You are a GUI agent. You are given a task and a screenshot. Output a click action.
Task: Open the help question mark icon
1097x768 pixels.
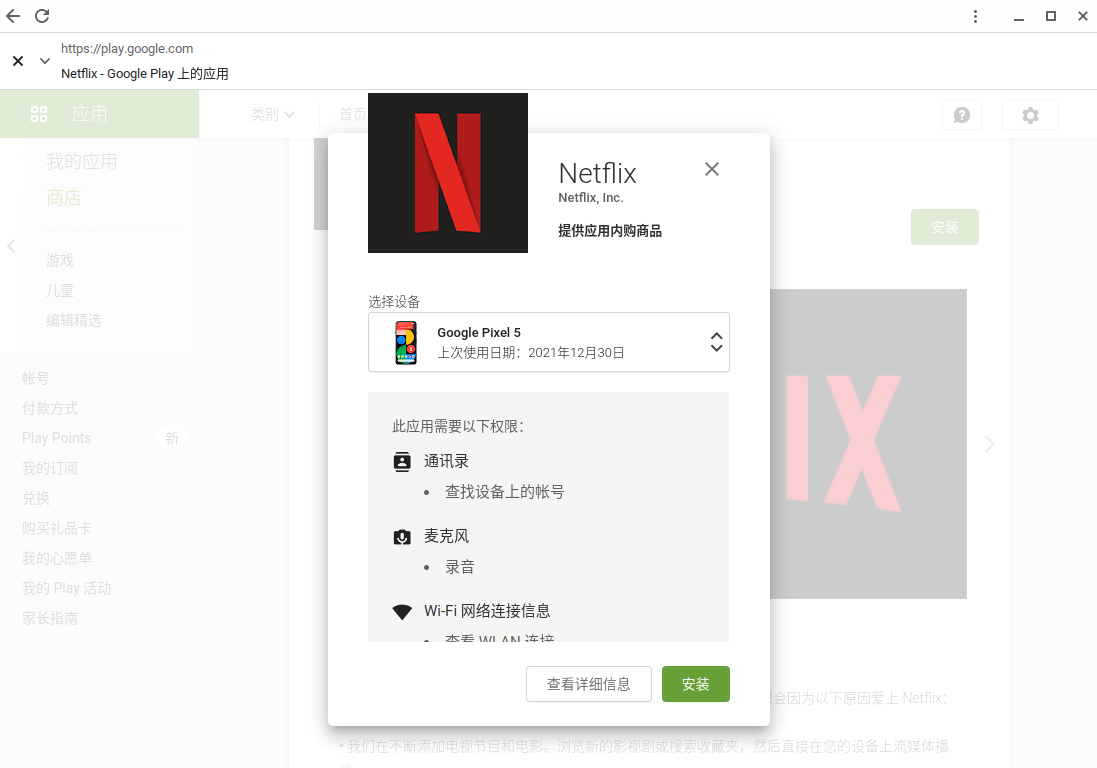(961, 115)
